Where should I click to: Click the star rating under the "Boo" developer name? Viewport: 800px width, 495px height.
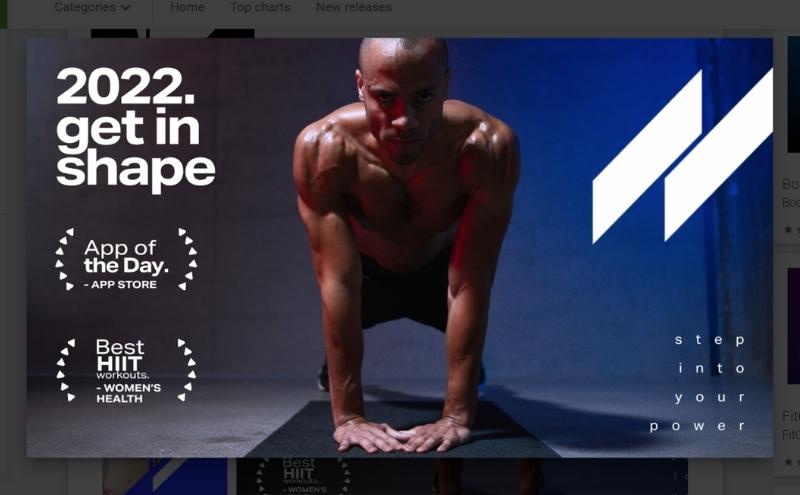click(792, 230)
